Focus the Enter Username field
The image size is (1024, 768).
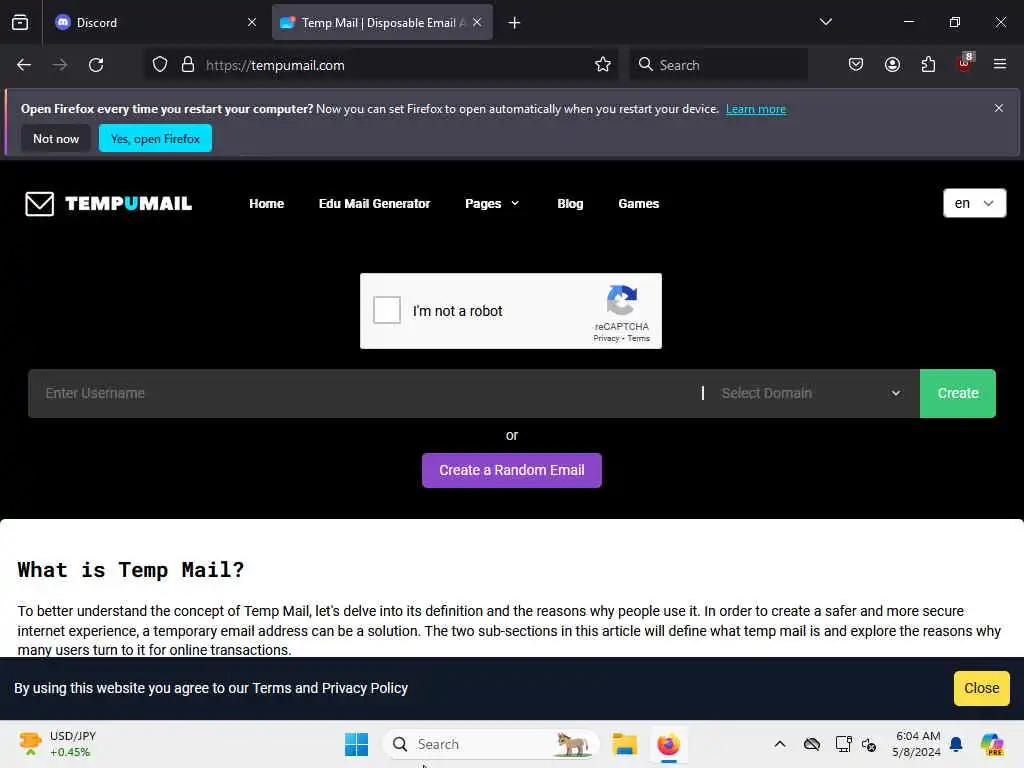pyautogui.click(x=362, y=393)
